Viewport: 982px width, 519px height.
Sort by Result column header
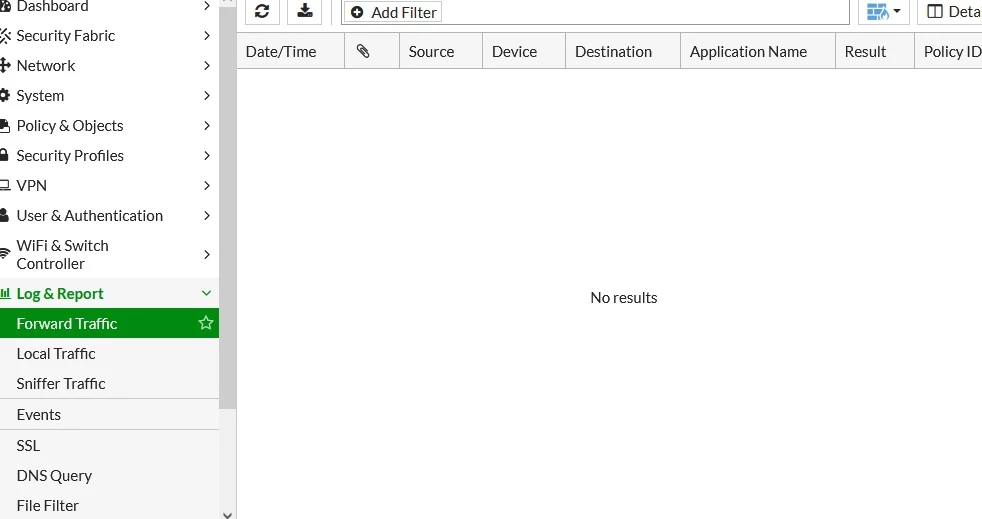pos(875,51)
